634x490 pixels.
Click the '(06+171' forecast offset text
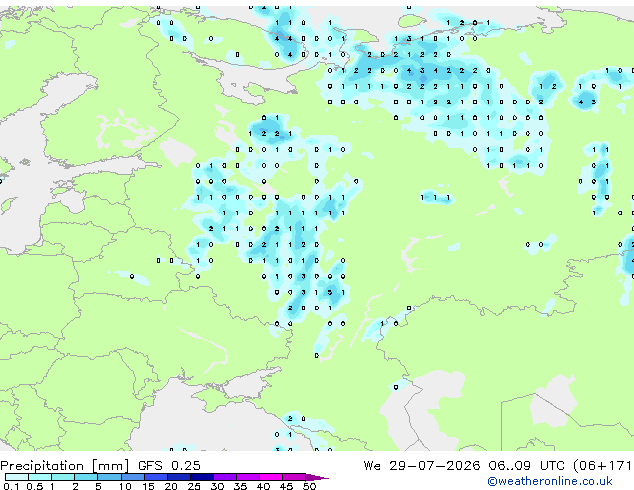tap(603, 466)
